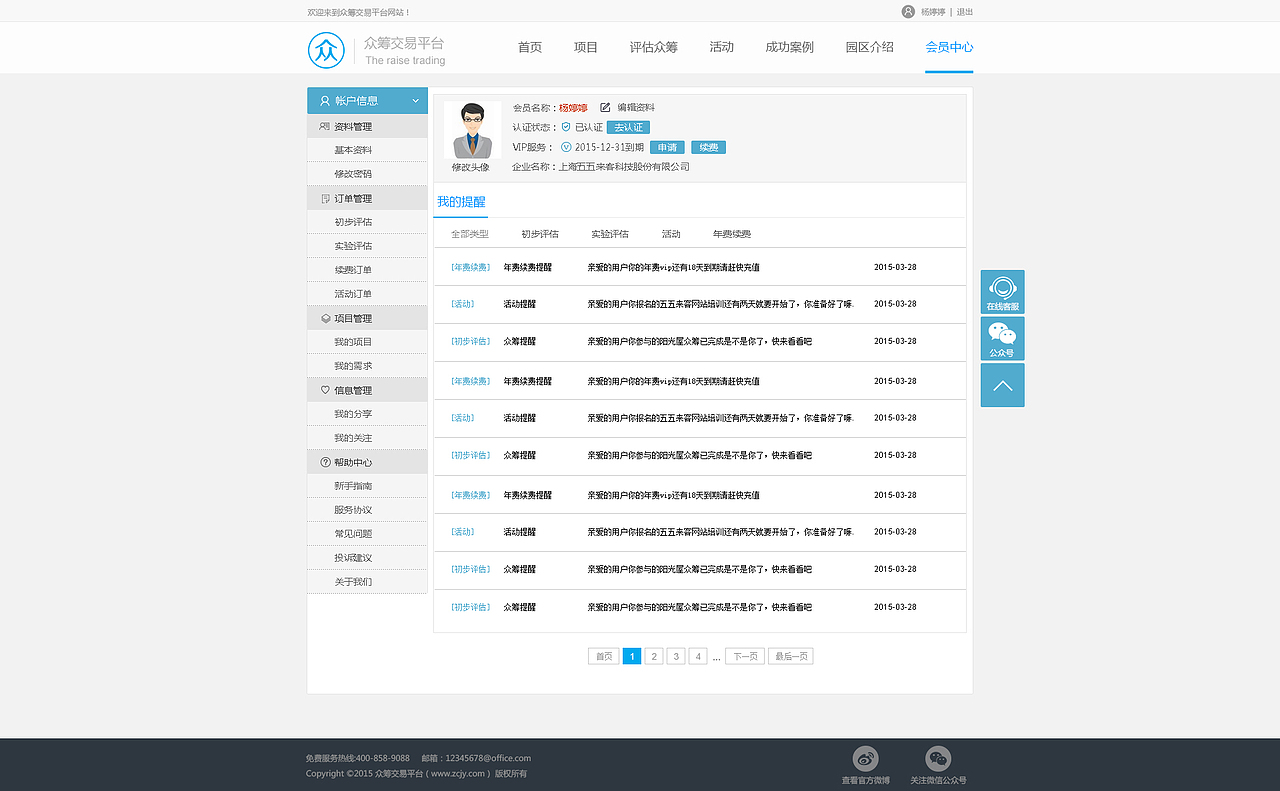Viewport: 1280px width, 791px height.
Task: Click the 申请 VIP button
Action: point(667,147)
